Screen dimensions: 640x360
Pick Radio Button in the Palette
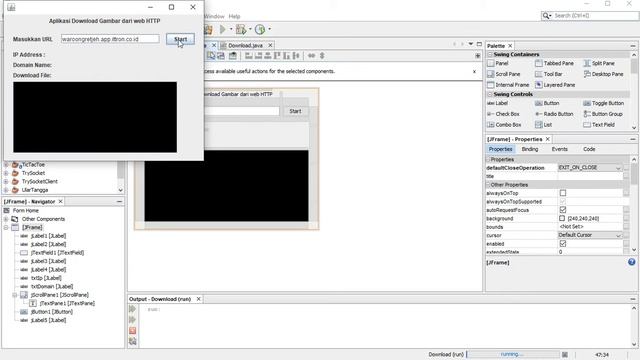tap(554, 114)
